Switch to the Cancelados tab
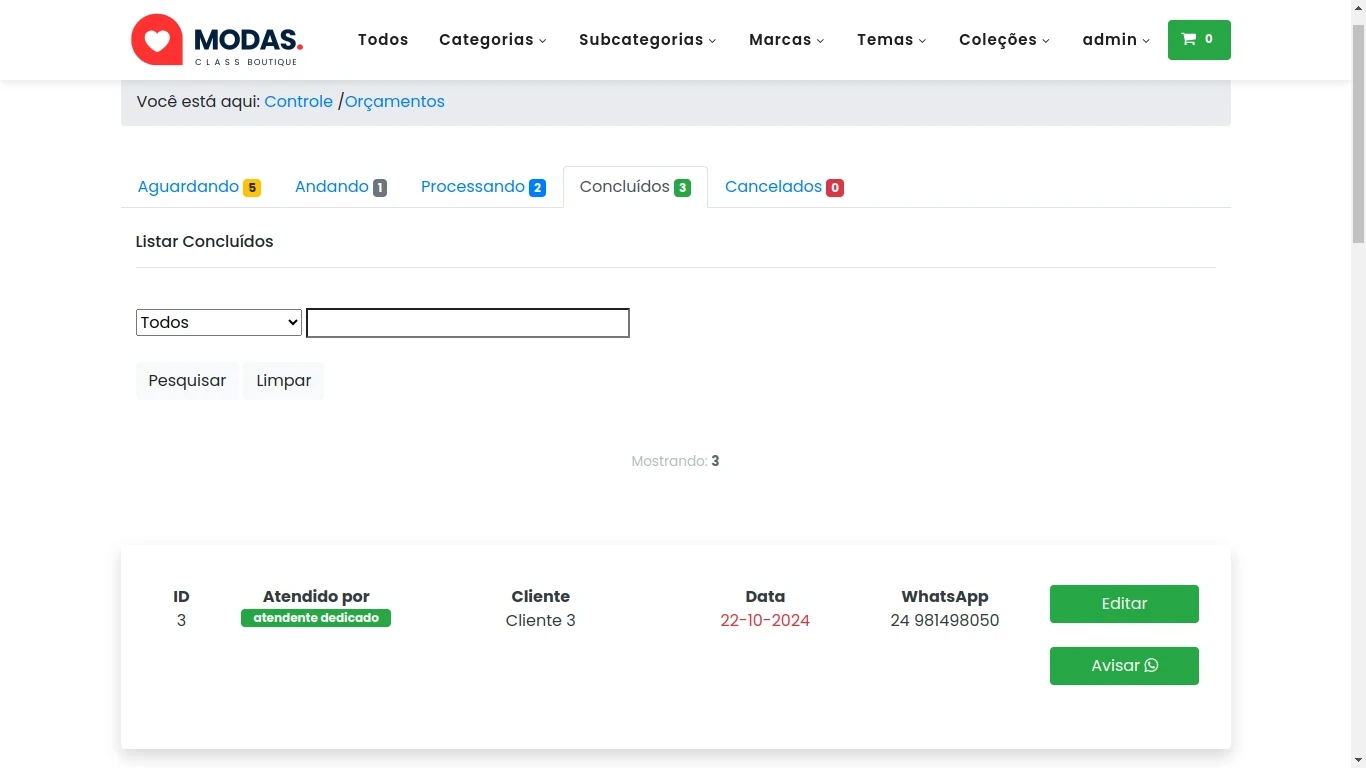The width and height of the screenshot is (1366, 768). 783,187
